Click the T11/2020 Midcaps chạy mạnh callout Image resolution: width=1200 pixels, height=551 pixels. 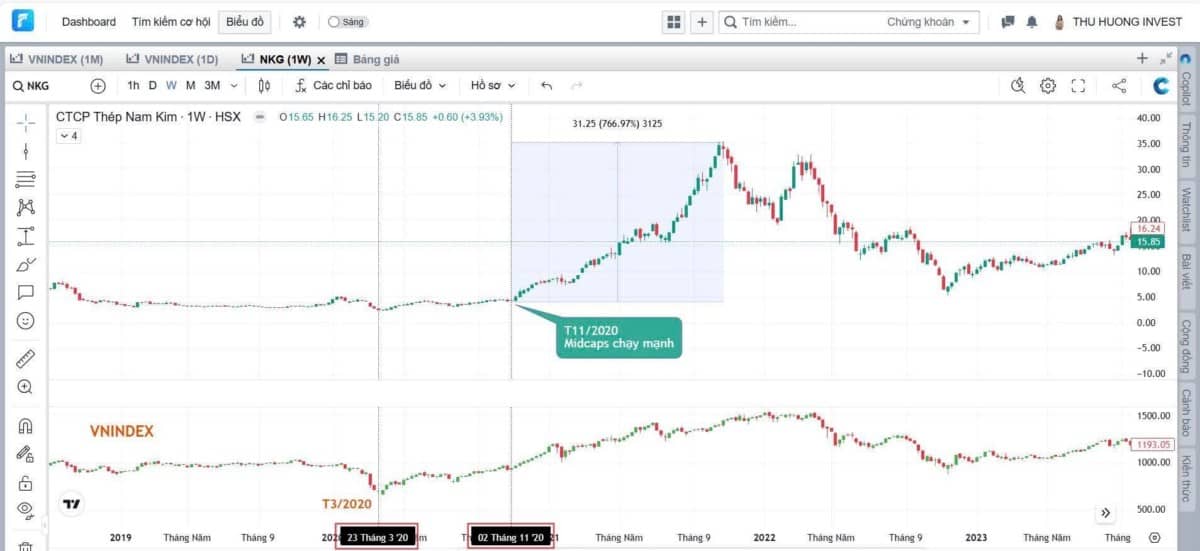[618, 338]
